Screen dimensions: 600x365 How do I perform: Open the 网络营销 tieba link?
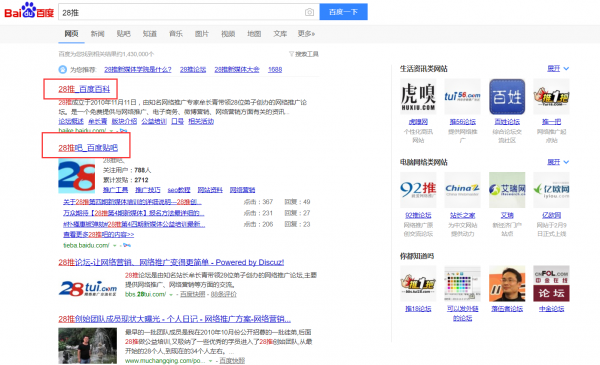point(242,190)
